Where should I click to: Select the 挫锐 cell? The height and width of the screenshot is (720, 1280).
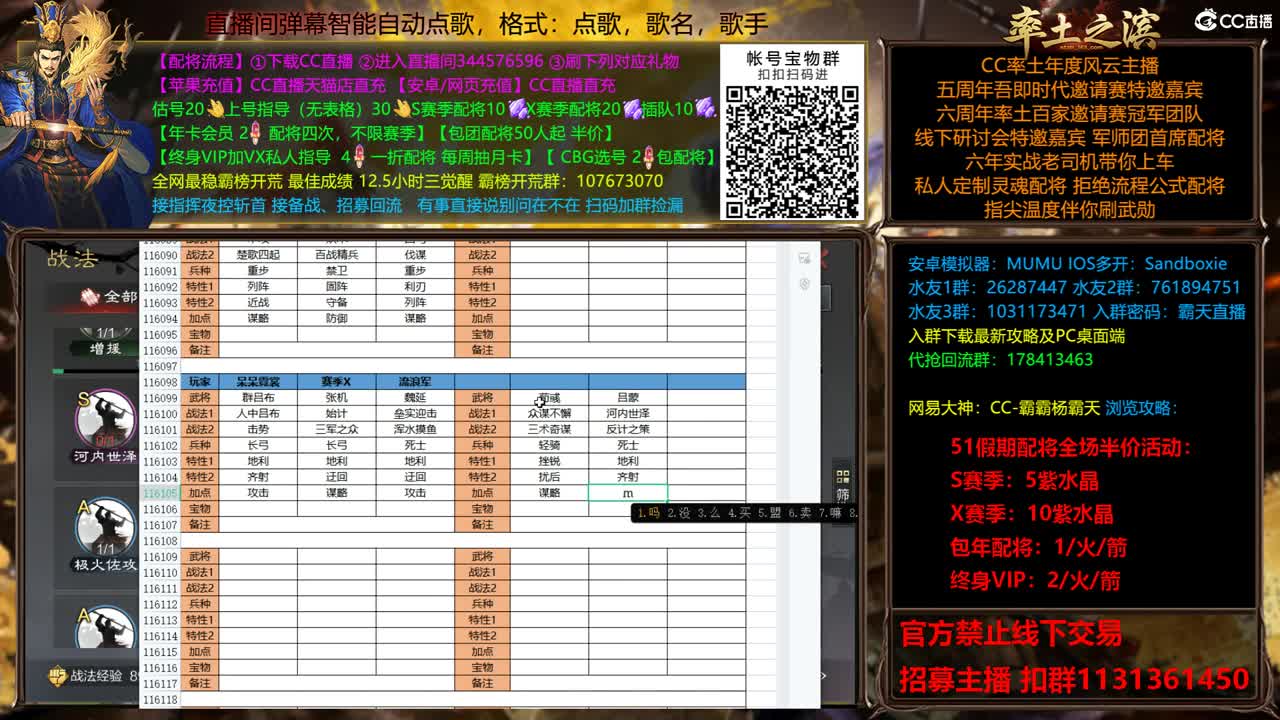pos(550,461)
